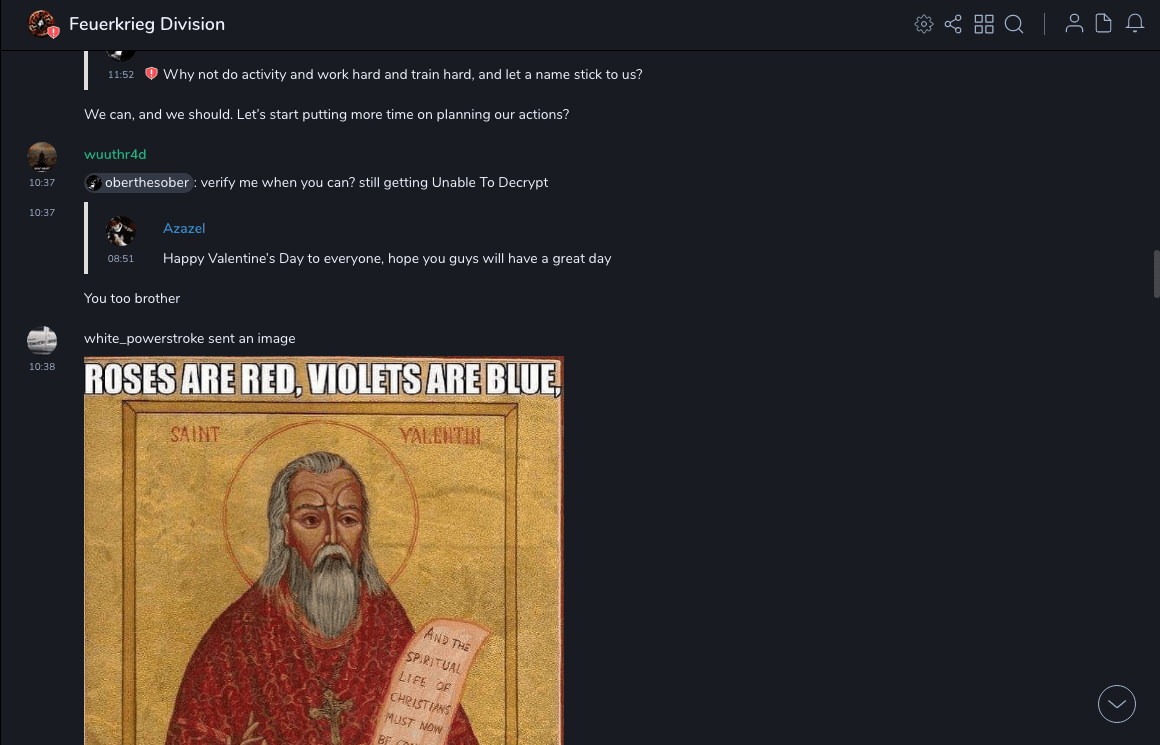Open the files icon in header

point(1104,24)
